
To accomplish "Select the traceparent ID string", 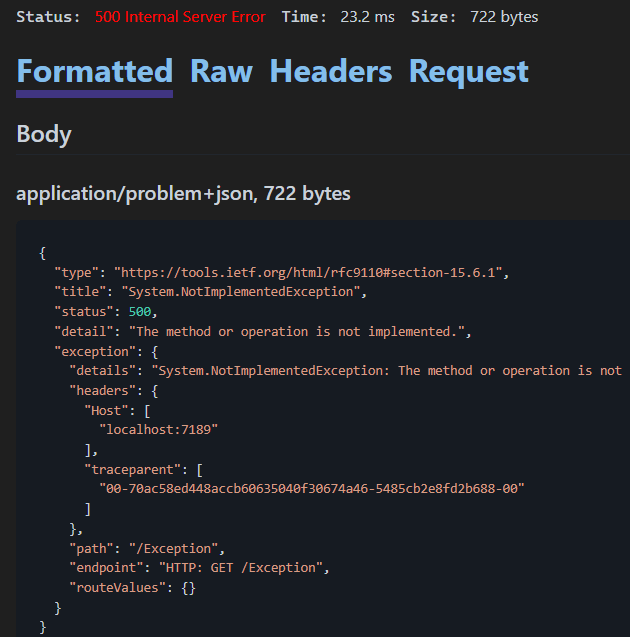I will (312, 489).
